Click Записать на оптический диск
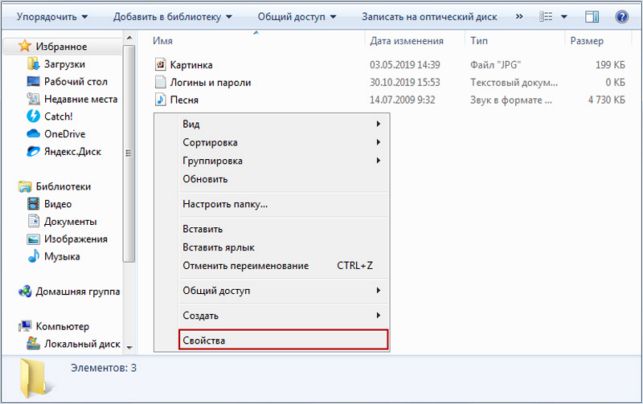This screenshot has height=404, width=643. (x=429, y=17)
